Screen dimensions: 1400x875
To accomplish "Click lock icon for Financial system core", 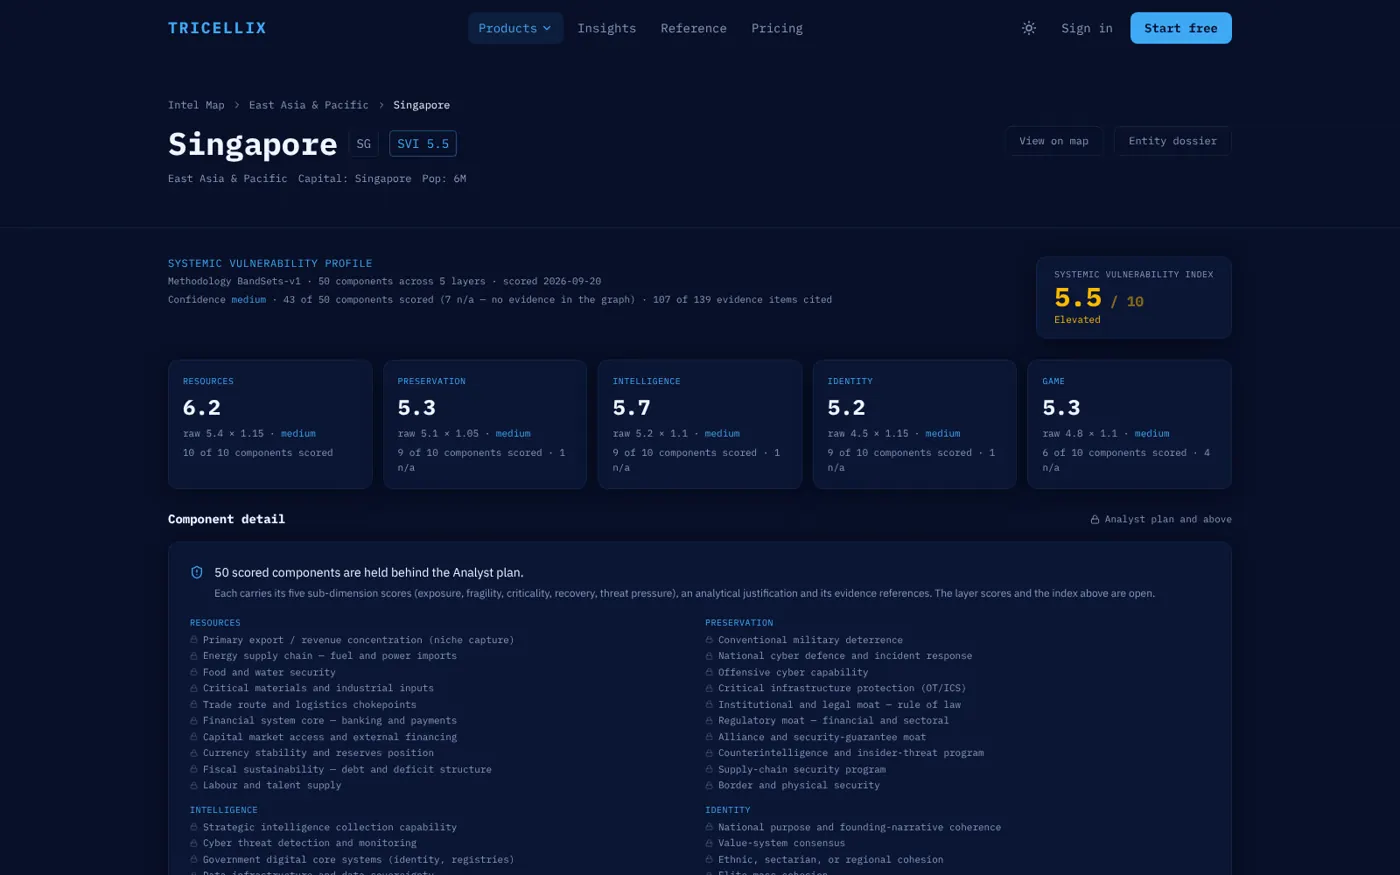I will click(194, 721).
